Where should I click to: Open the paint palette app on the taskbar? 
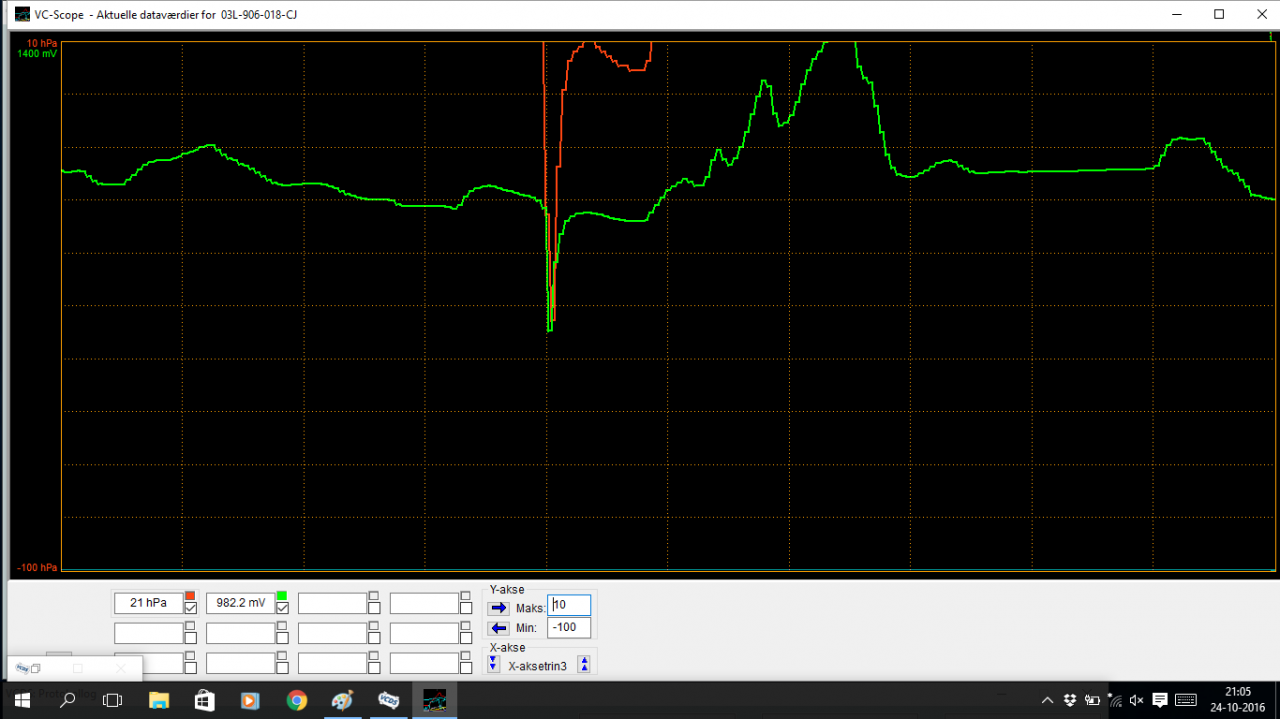[342, 701]
